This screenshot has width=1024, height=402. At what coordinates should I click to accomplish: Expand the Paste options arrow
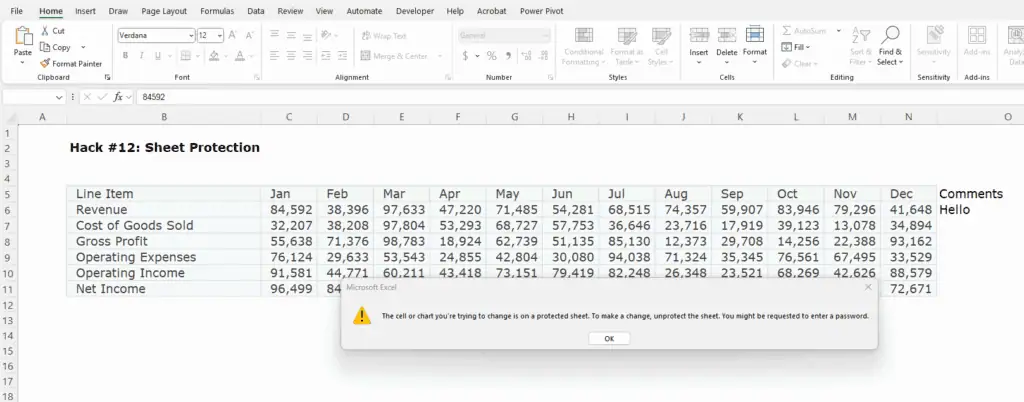[x=23, y=63]
